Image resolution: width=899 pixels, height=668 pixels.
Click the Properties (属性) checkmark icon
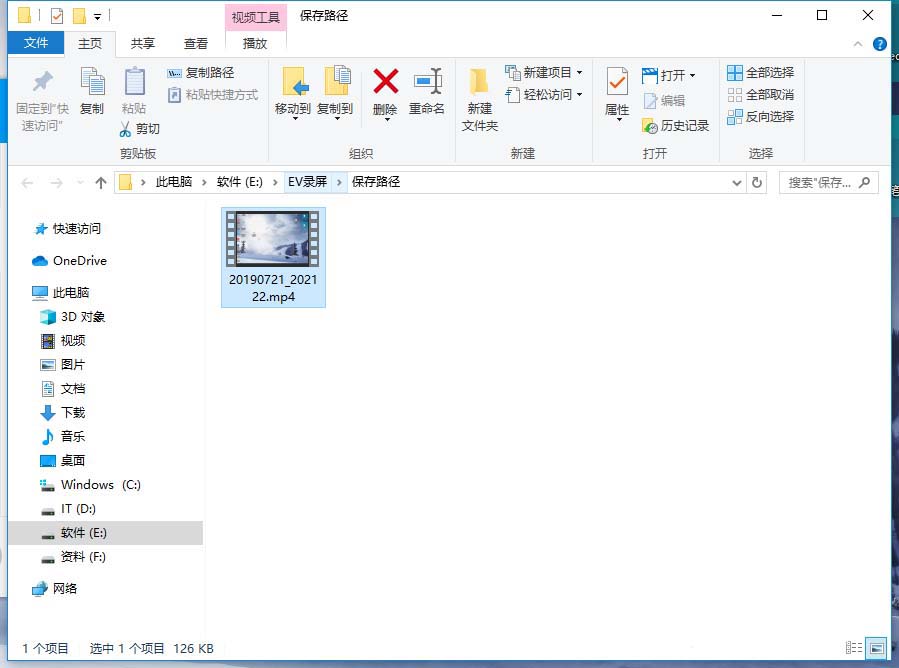click(x=617, y=82)
